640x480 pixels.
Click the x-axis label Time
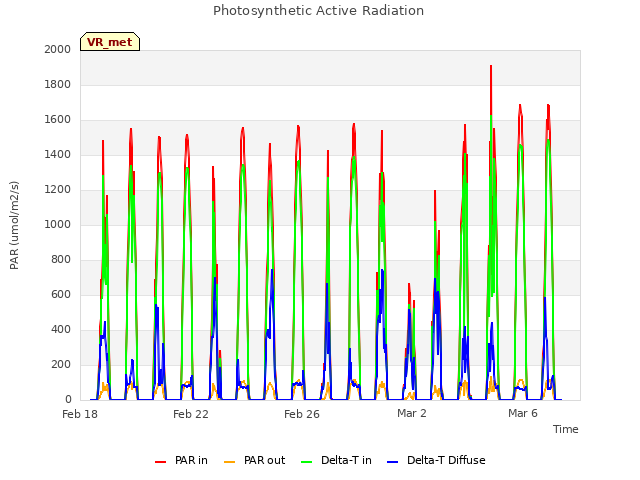coord(566,429)
